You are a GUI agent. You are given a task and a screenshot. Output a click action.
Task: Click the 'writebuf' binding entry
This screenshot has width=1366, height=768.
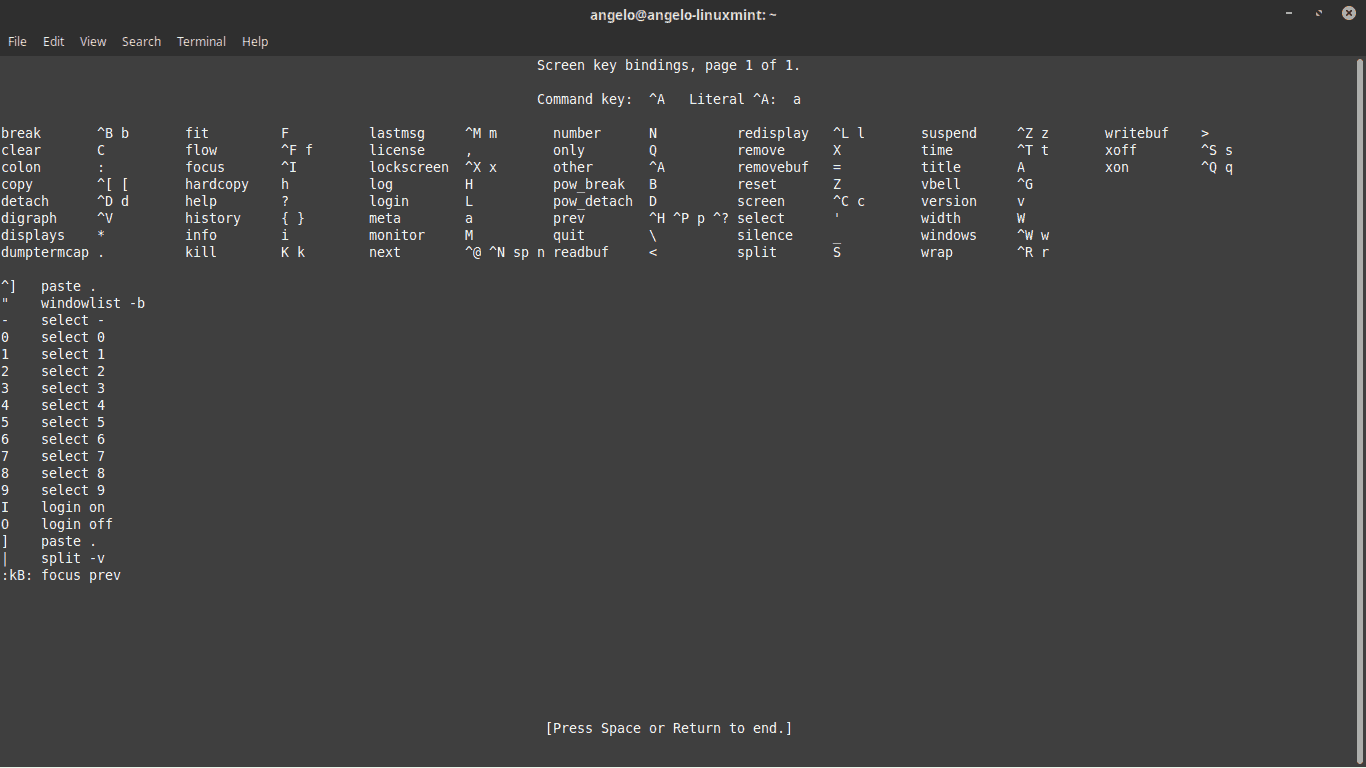[x=1136, y=132]
